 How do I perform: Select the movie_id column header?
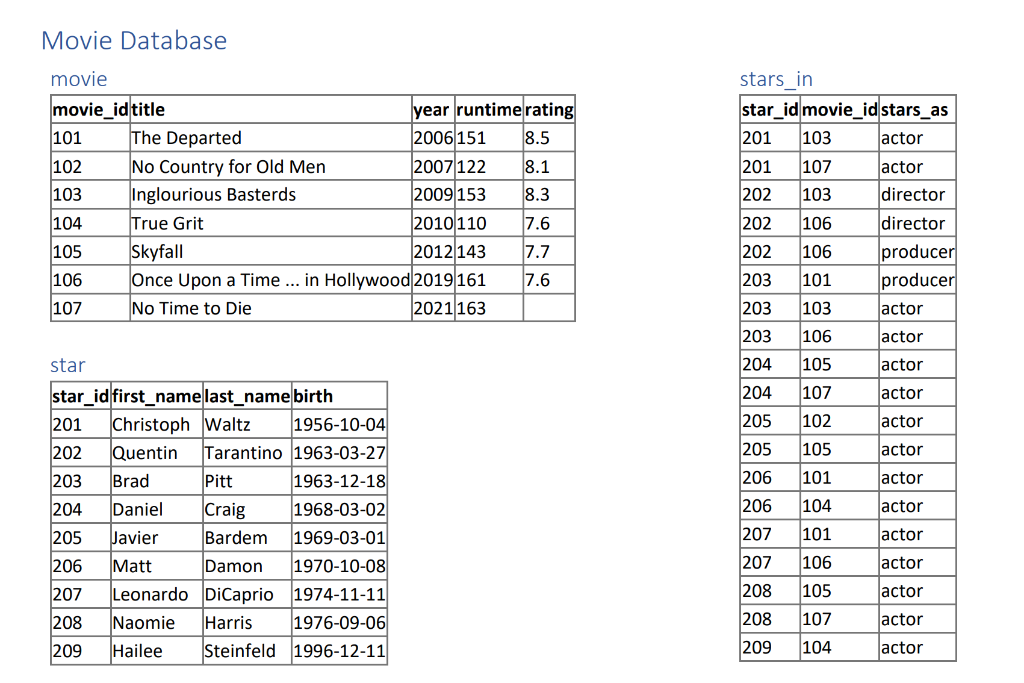(89, 109)
